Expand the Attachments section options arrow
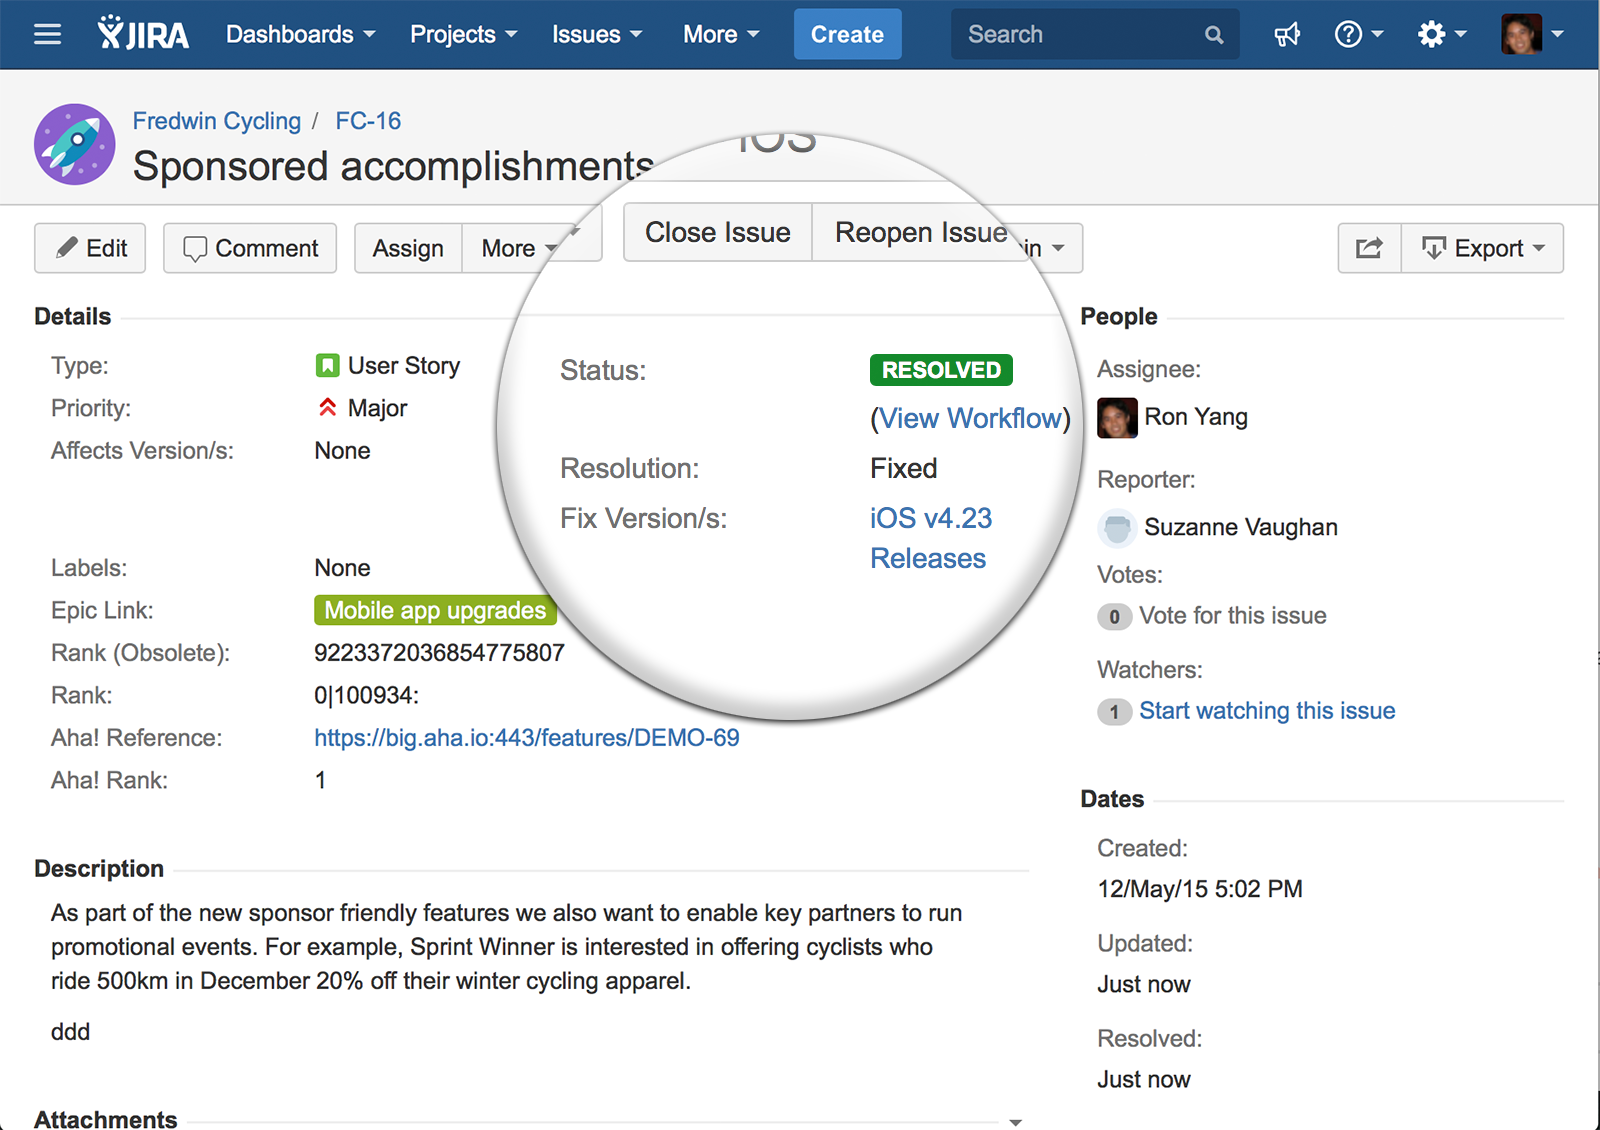The image size is (1600, 1130). [1015, 1122]
